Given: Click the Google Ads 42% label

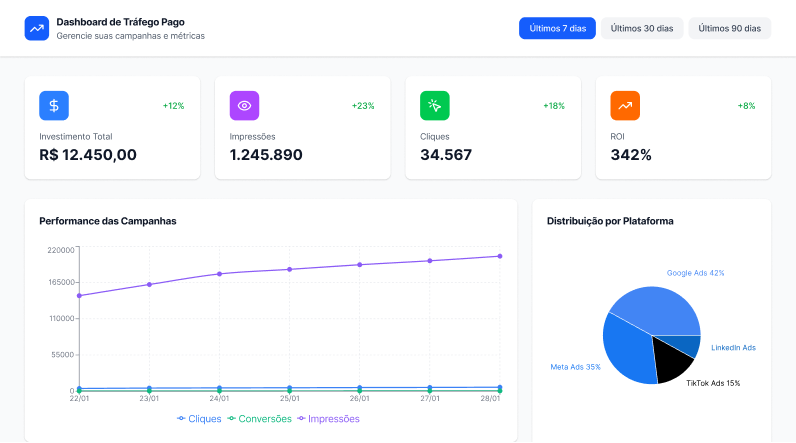Looking at the screenshot, I should pos(695,272).
